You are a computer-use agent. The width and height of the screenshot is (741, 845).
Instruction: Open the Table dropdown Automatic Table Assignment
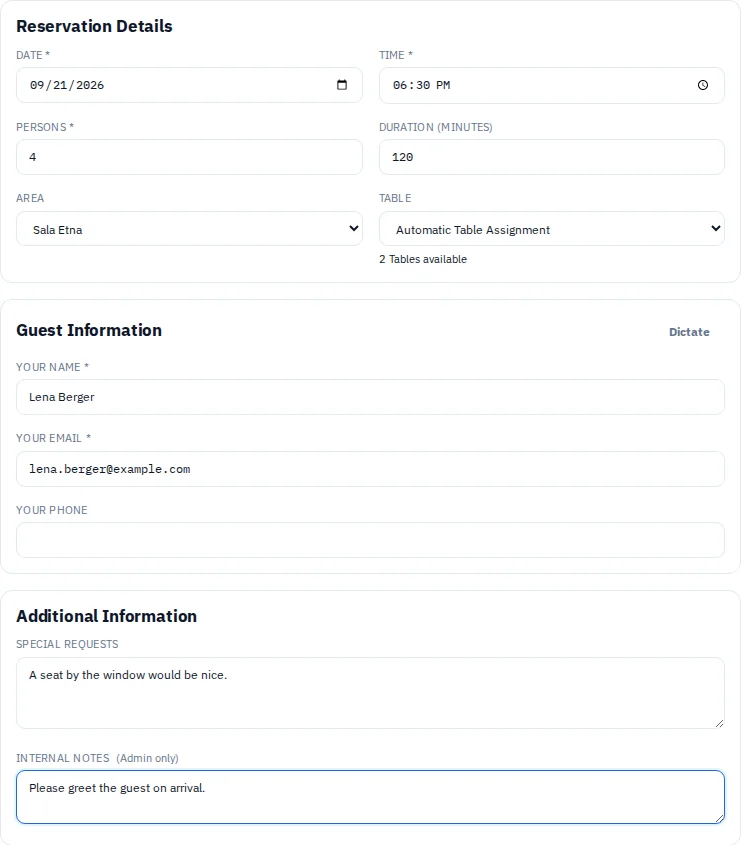click(x=551, y=229)
